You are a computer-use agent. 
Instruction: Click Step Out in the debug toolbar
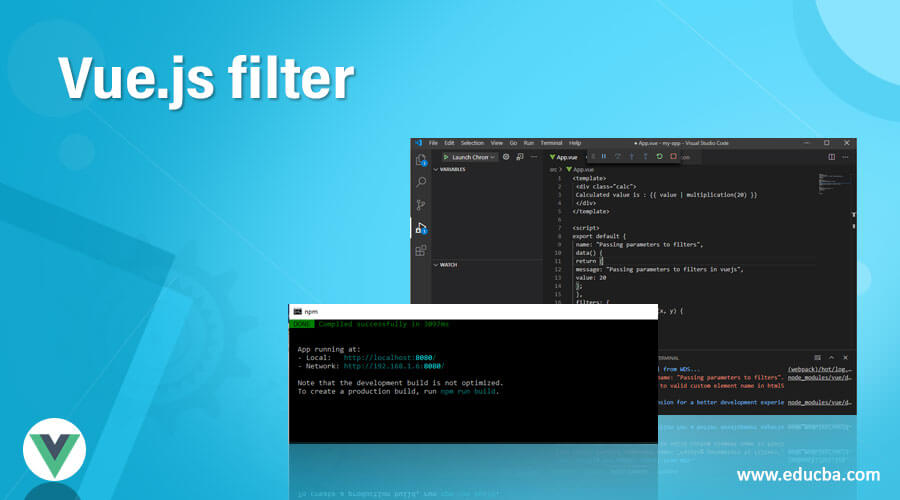(645, 156)
